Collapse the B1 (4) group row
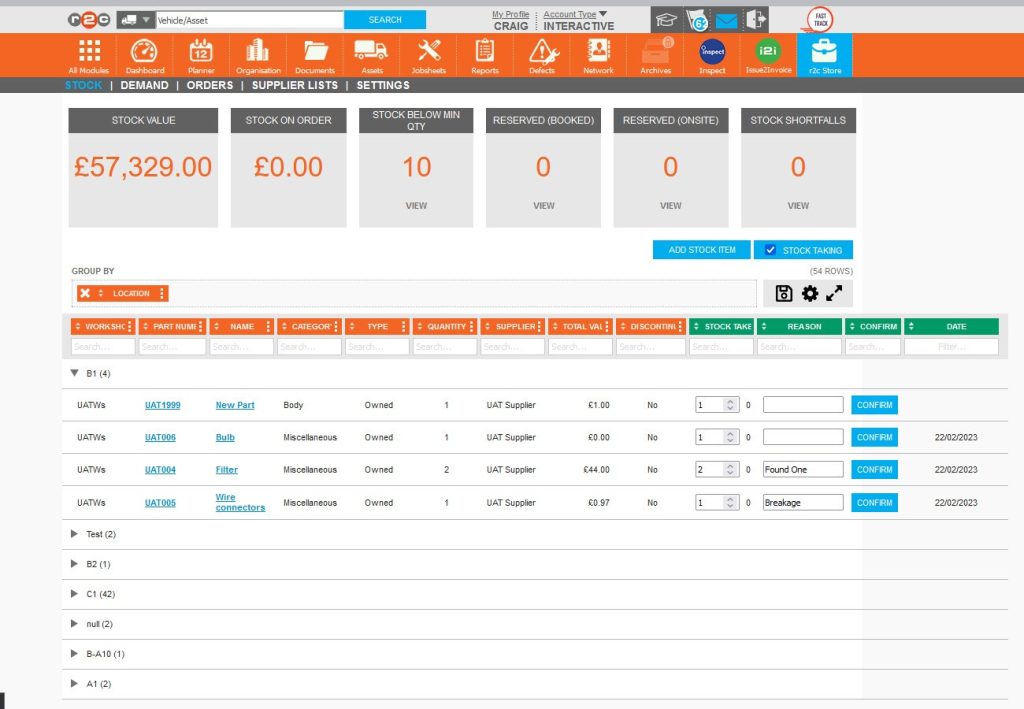The width and height of the screenshot is (1024, 709). (x=74, y=373)
